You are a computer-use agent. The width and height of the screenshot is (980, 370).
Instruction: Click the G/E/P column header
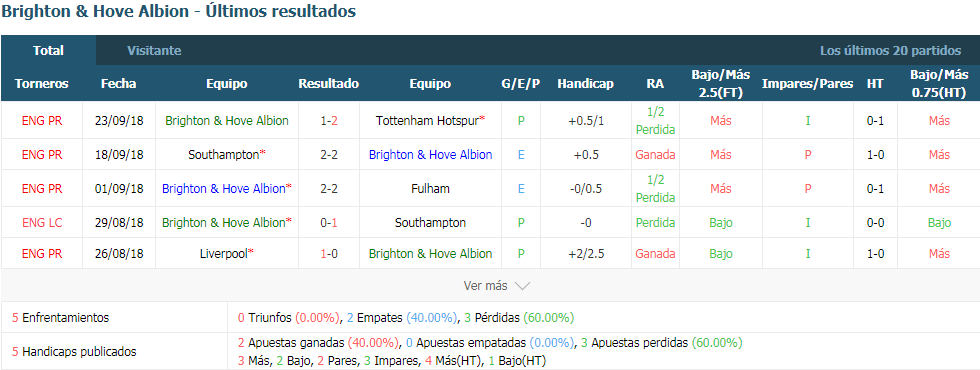click(521, 84)
